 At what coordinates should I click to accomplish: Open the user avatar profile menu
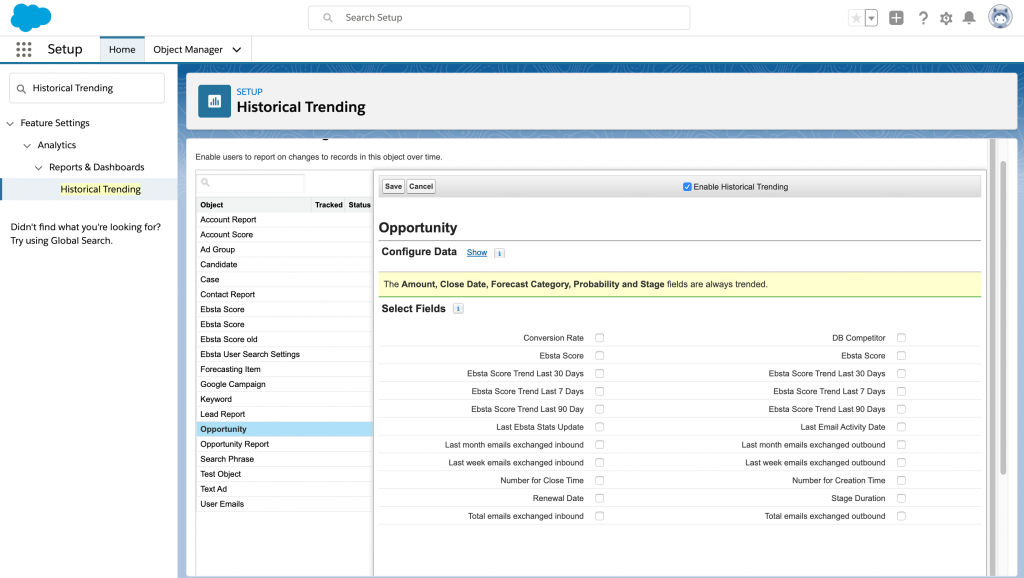1000,17
